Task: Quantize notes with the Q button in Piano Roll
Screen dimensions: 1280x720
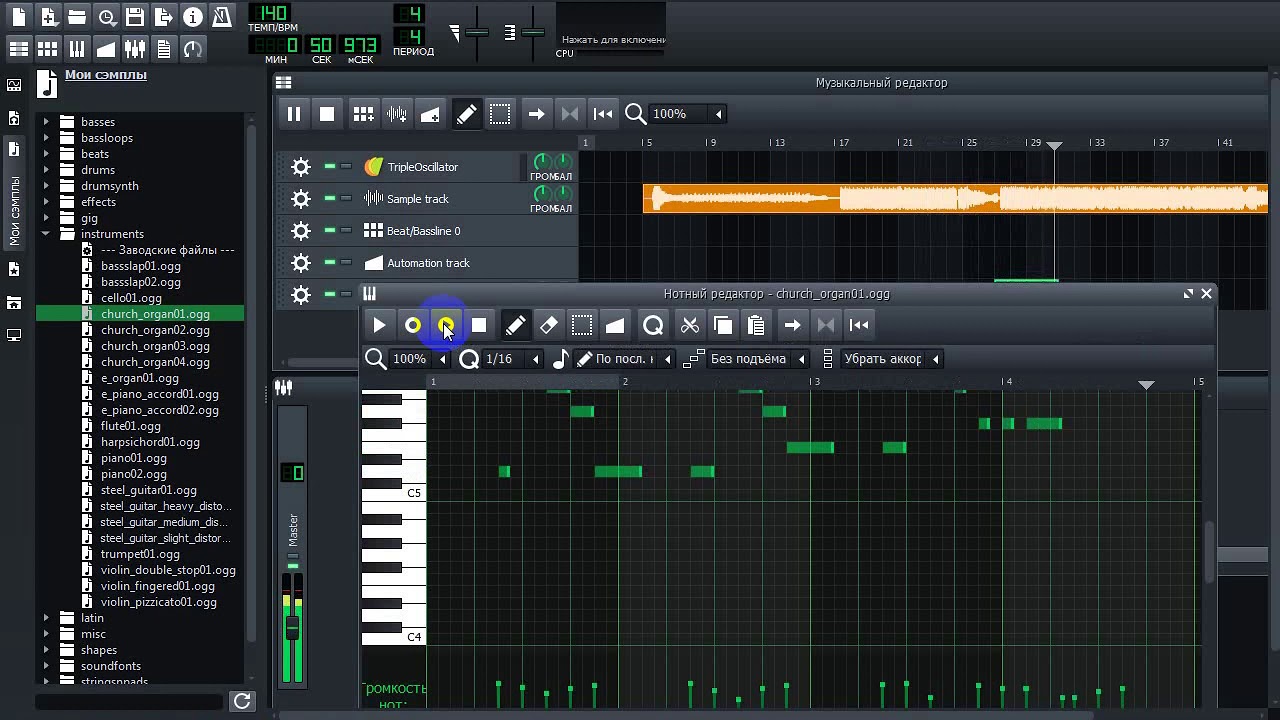Action: click(x=653, y=325)
